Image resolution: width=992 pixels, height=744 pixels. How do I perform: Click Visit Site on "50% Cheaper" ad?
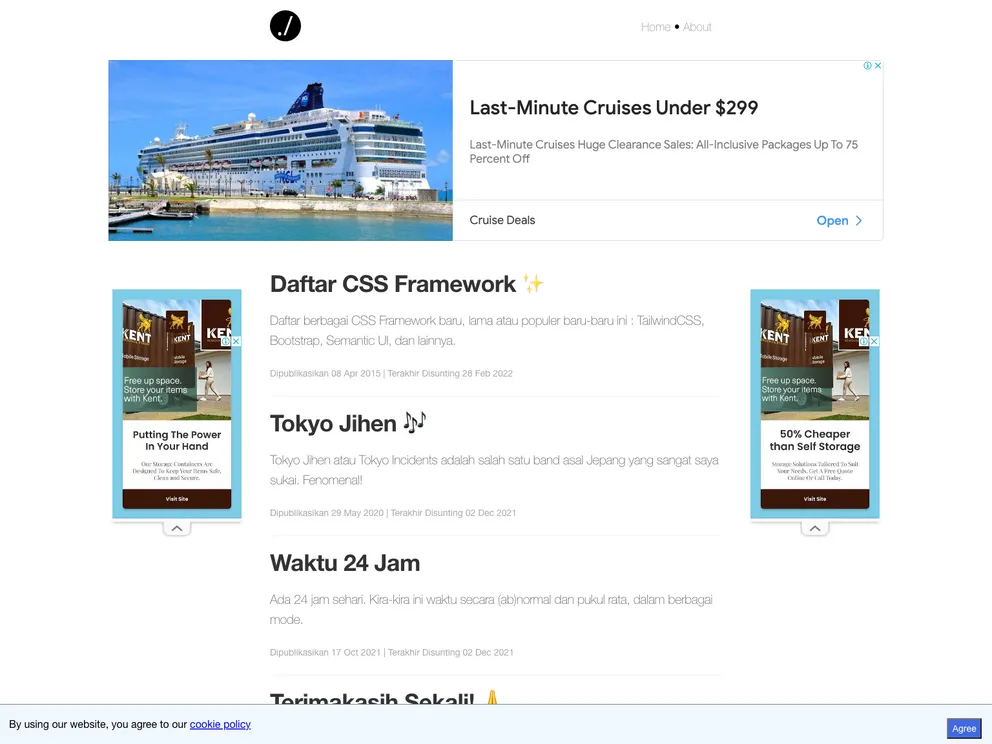[x=815, y=498]
